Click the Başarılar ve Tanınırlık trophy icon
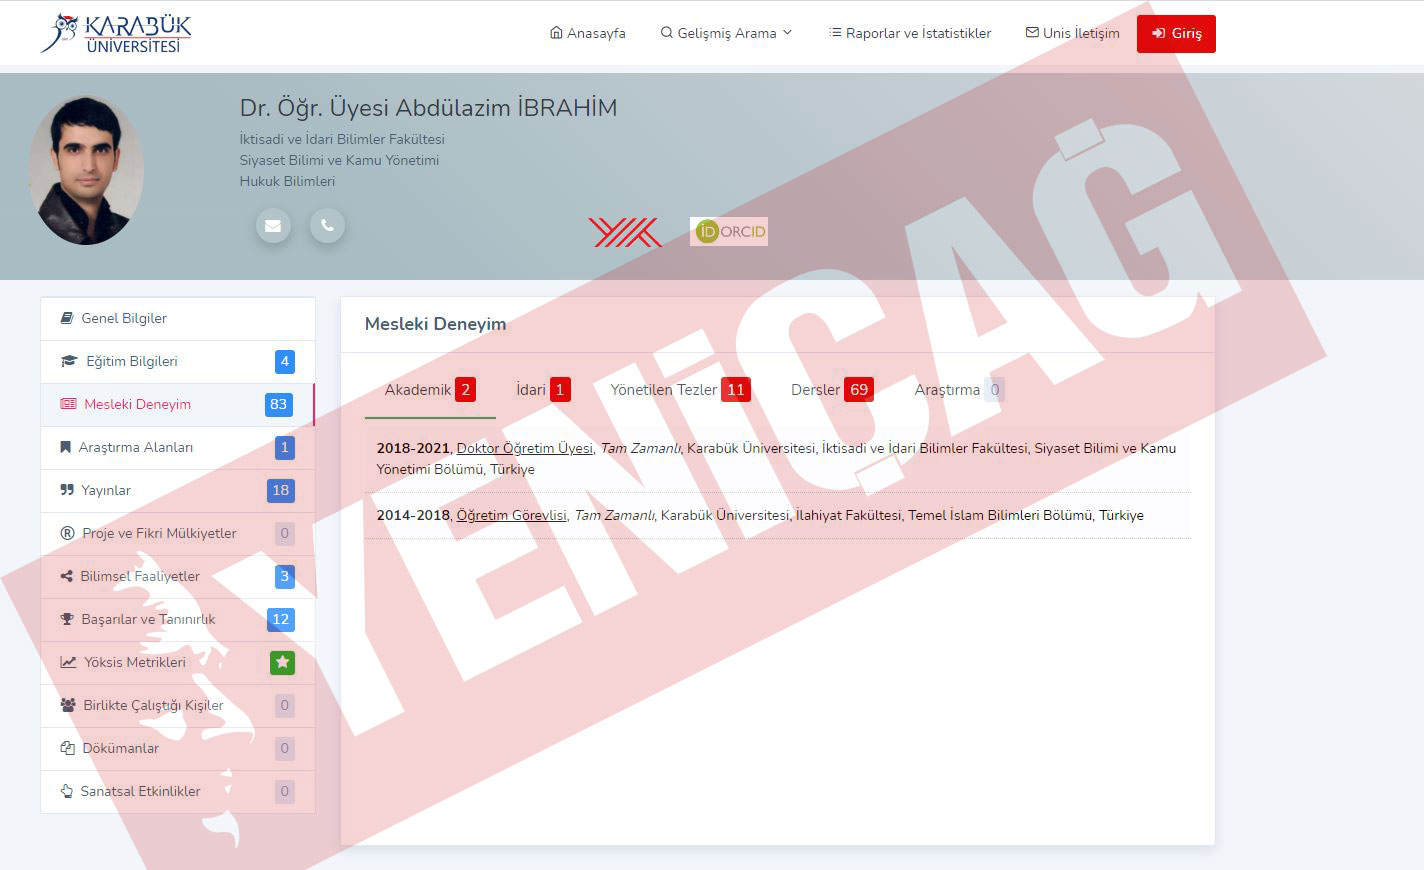Screen dimensions: 1424x870 68,619
